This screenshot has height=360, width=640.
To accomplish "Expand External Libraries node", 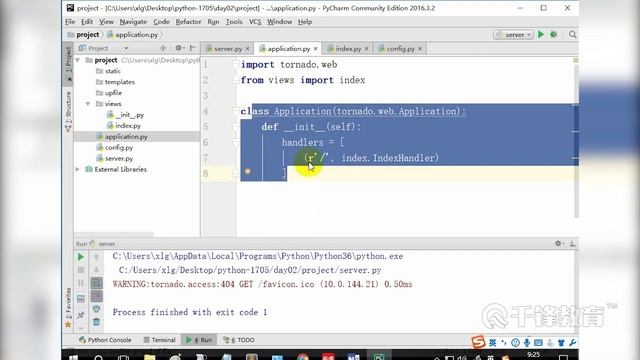I will pos(78,169).
